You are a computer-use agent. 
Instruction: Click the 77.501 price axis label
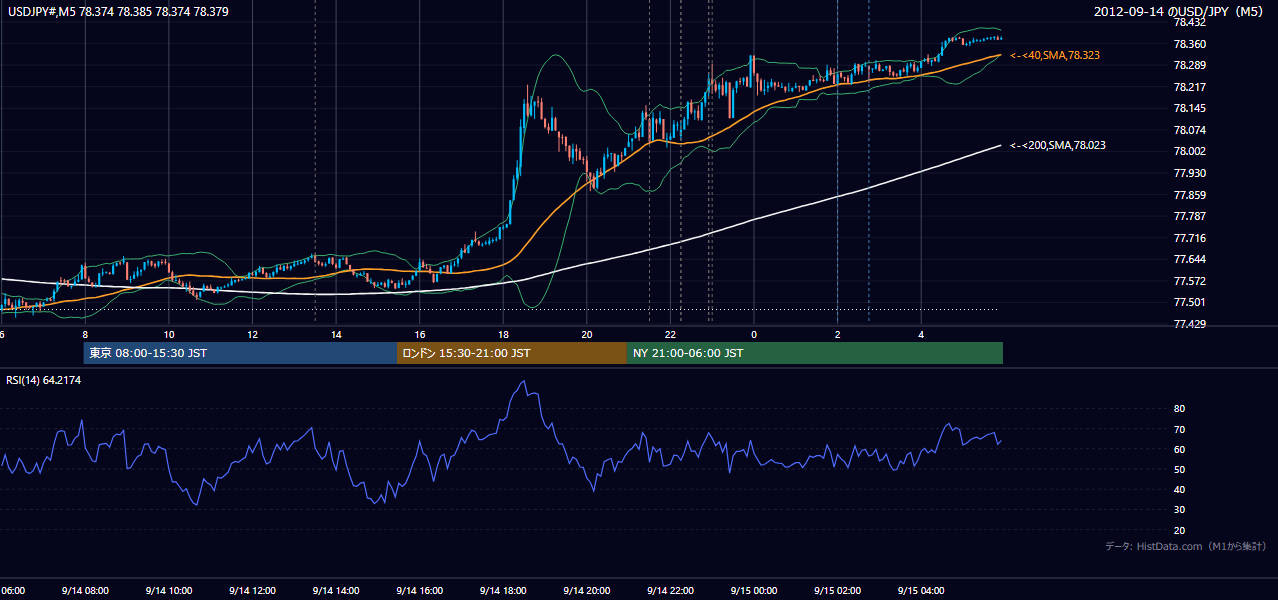tap(1189, 303)
